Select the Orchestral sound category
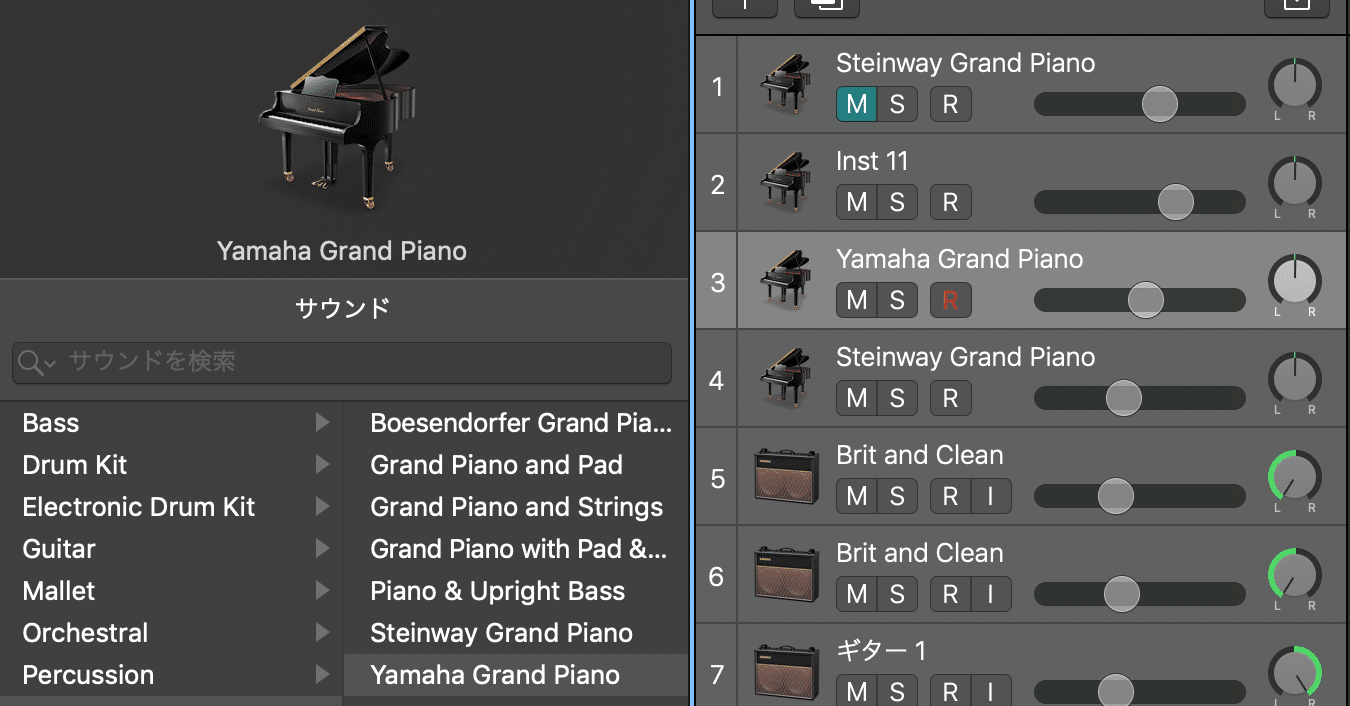This screenshot has height=706, width=1350. coord(171,633)
